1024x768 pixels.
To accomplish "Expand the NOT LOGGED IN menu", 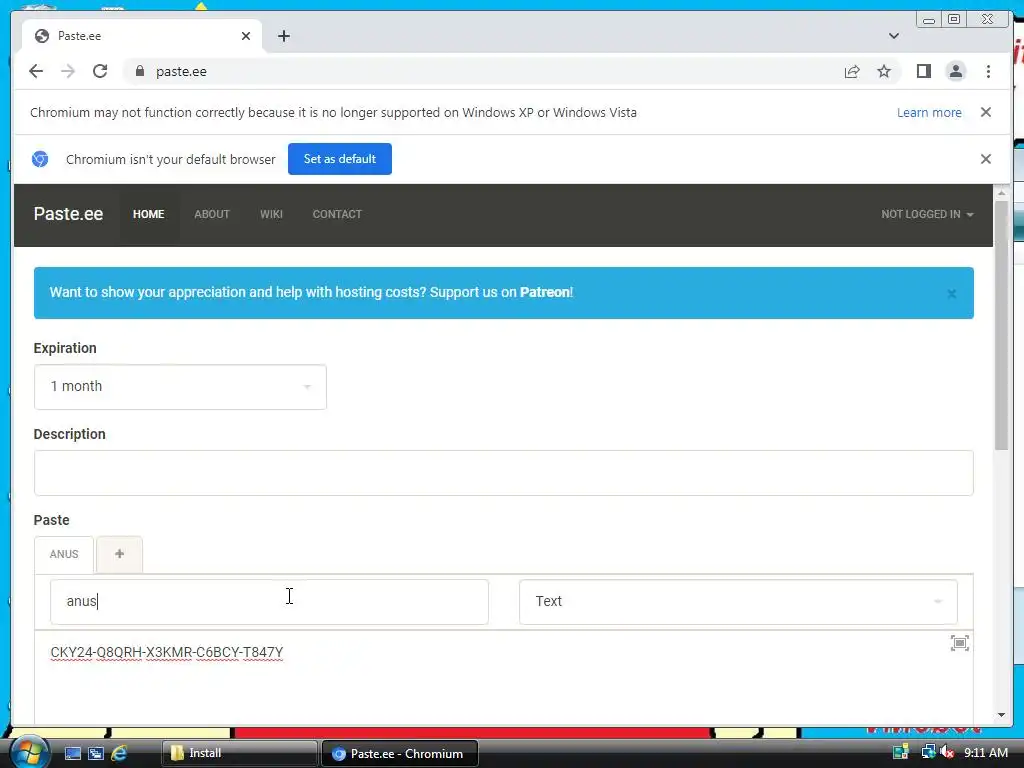I will (x=927, y=214).
